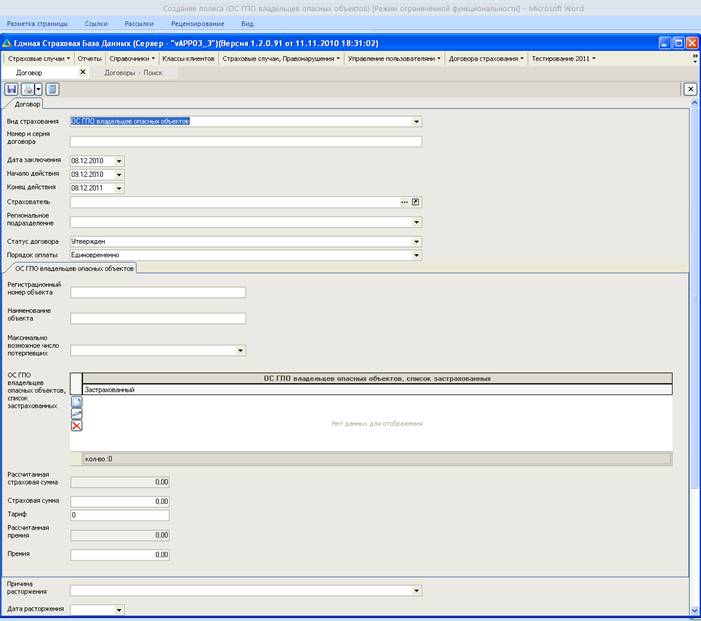This screenshot has height=621, width=701.
Task: Delete insured entry with red X icon
Action: click(x=77, y=426)
